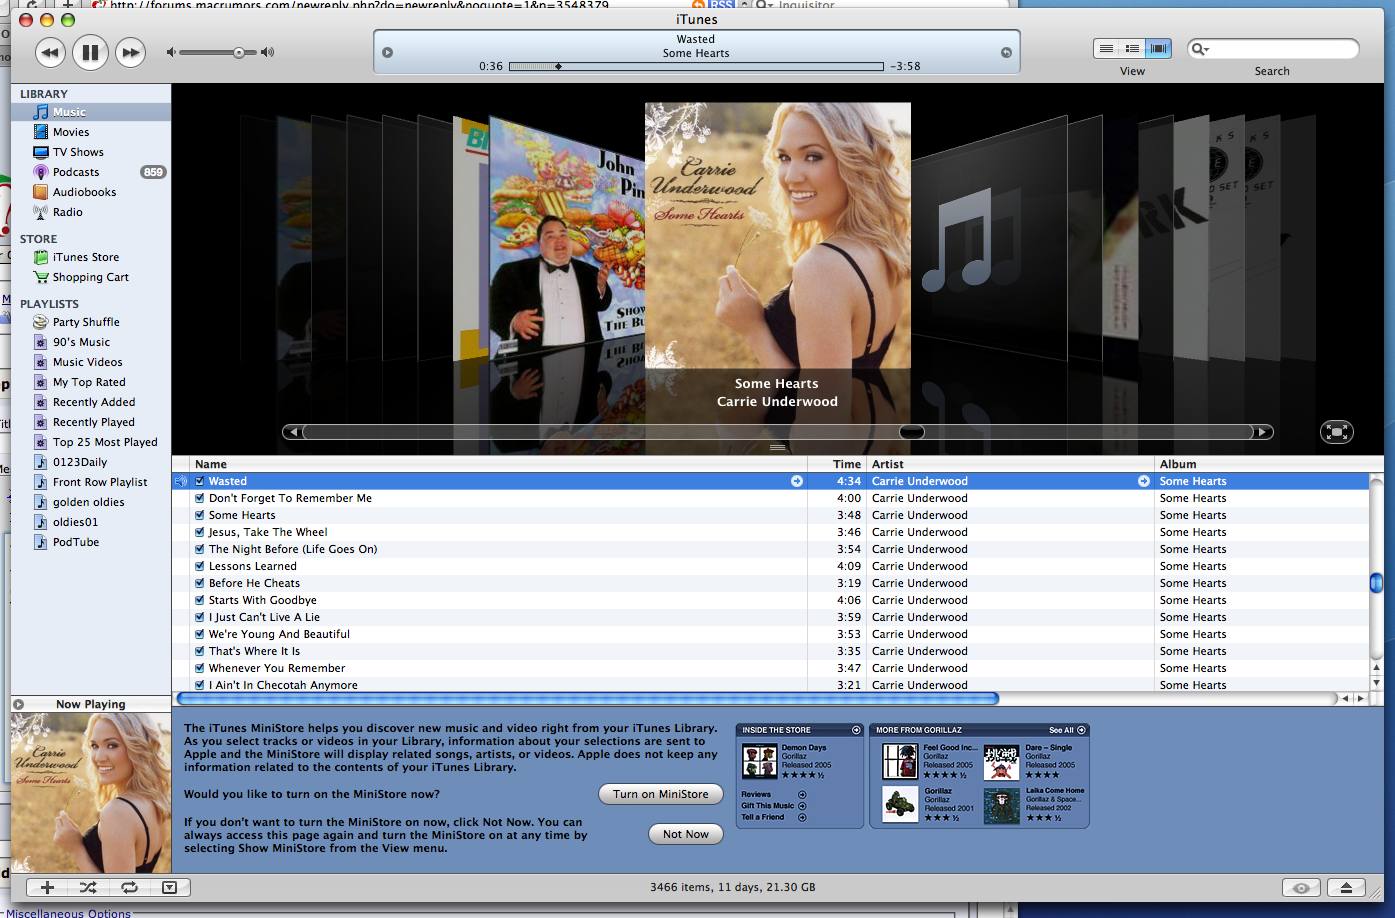This screenshot has height=918, width=1395.
Task: Open the eye browse button
Action: click(1301, 888)
